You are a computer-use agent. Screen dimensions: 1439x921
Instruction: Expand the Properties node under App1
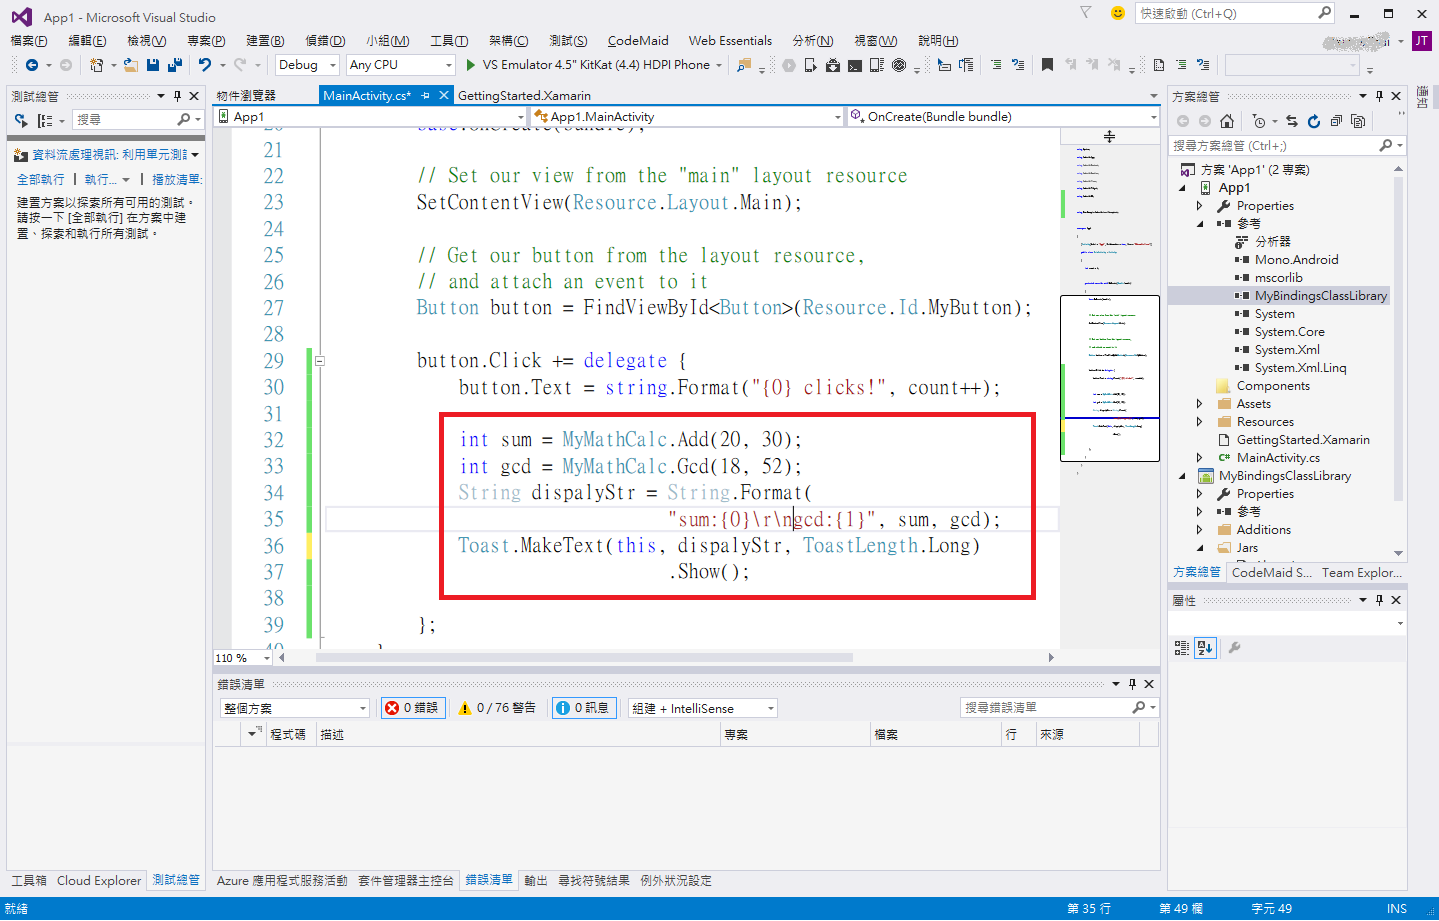click(x=1200, y=206)
